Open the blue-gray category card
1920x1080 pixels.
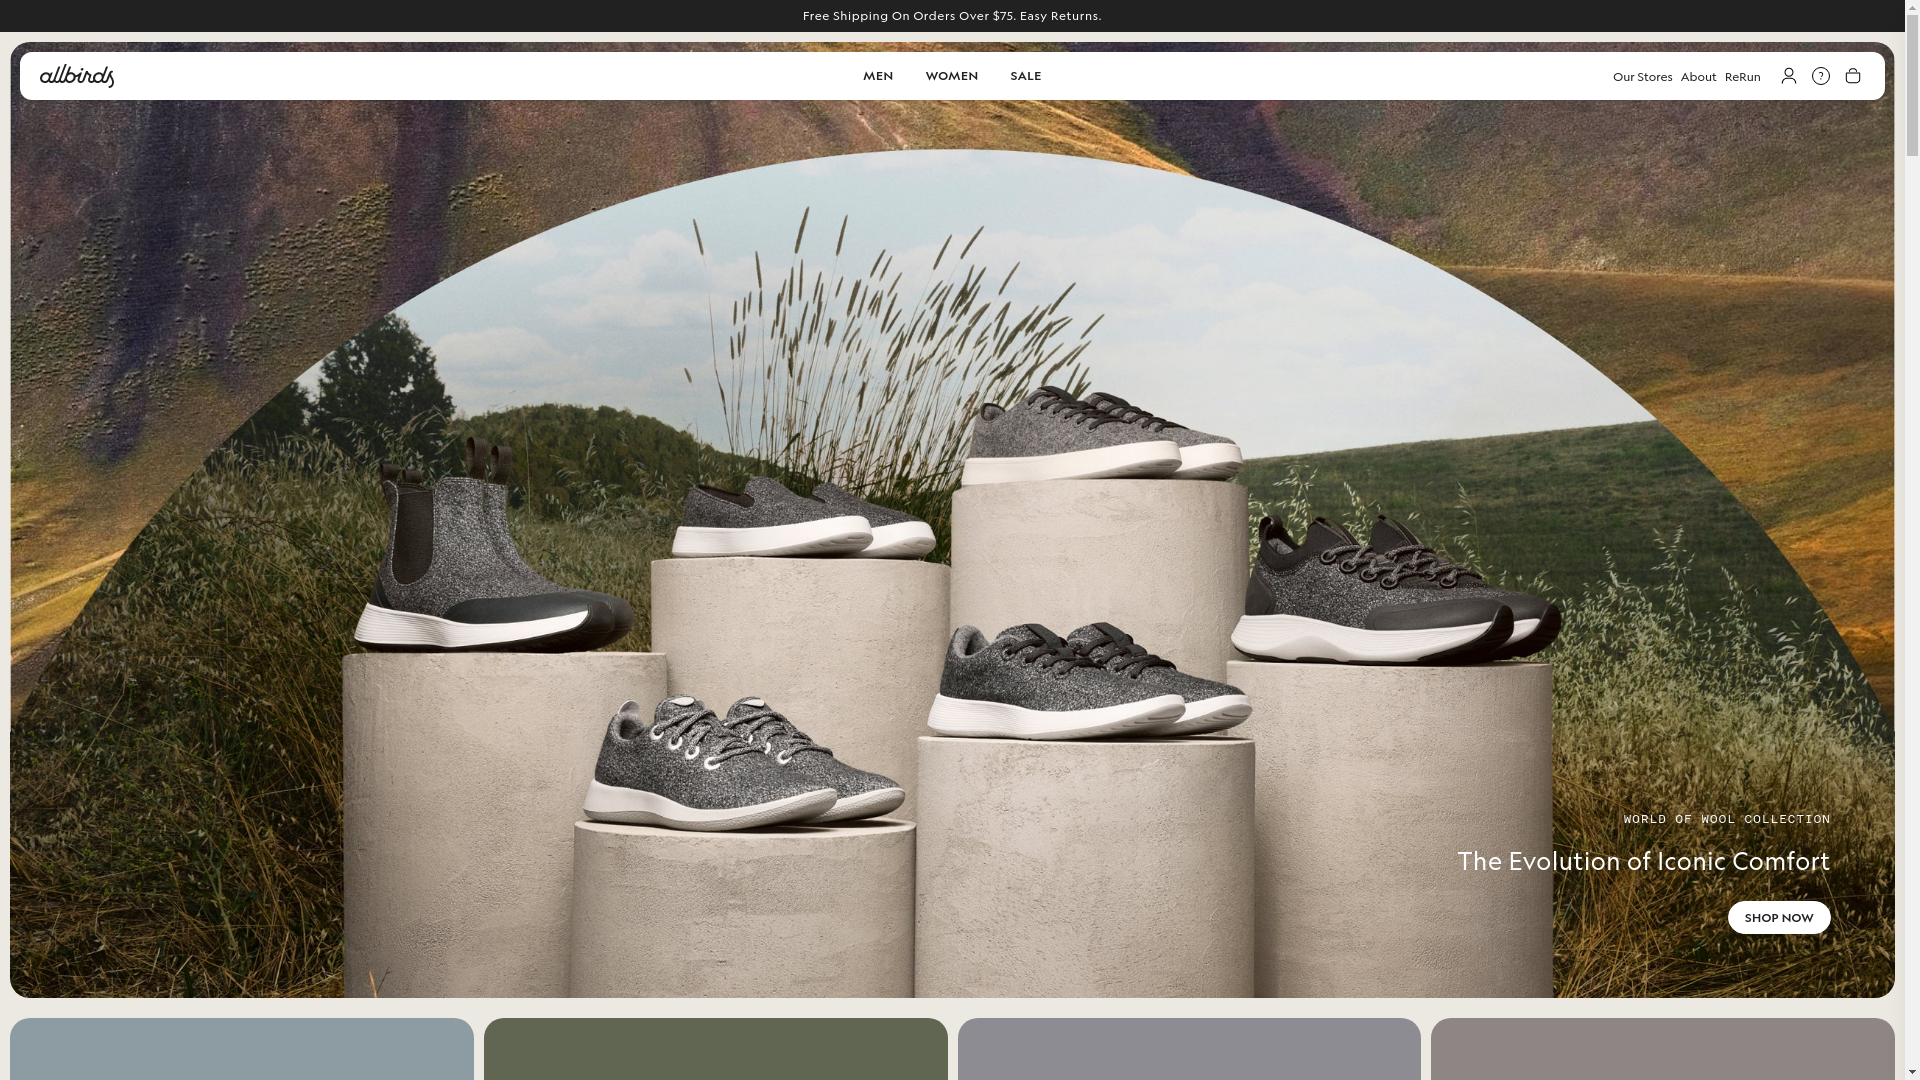(242, 1049)
